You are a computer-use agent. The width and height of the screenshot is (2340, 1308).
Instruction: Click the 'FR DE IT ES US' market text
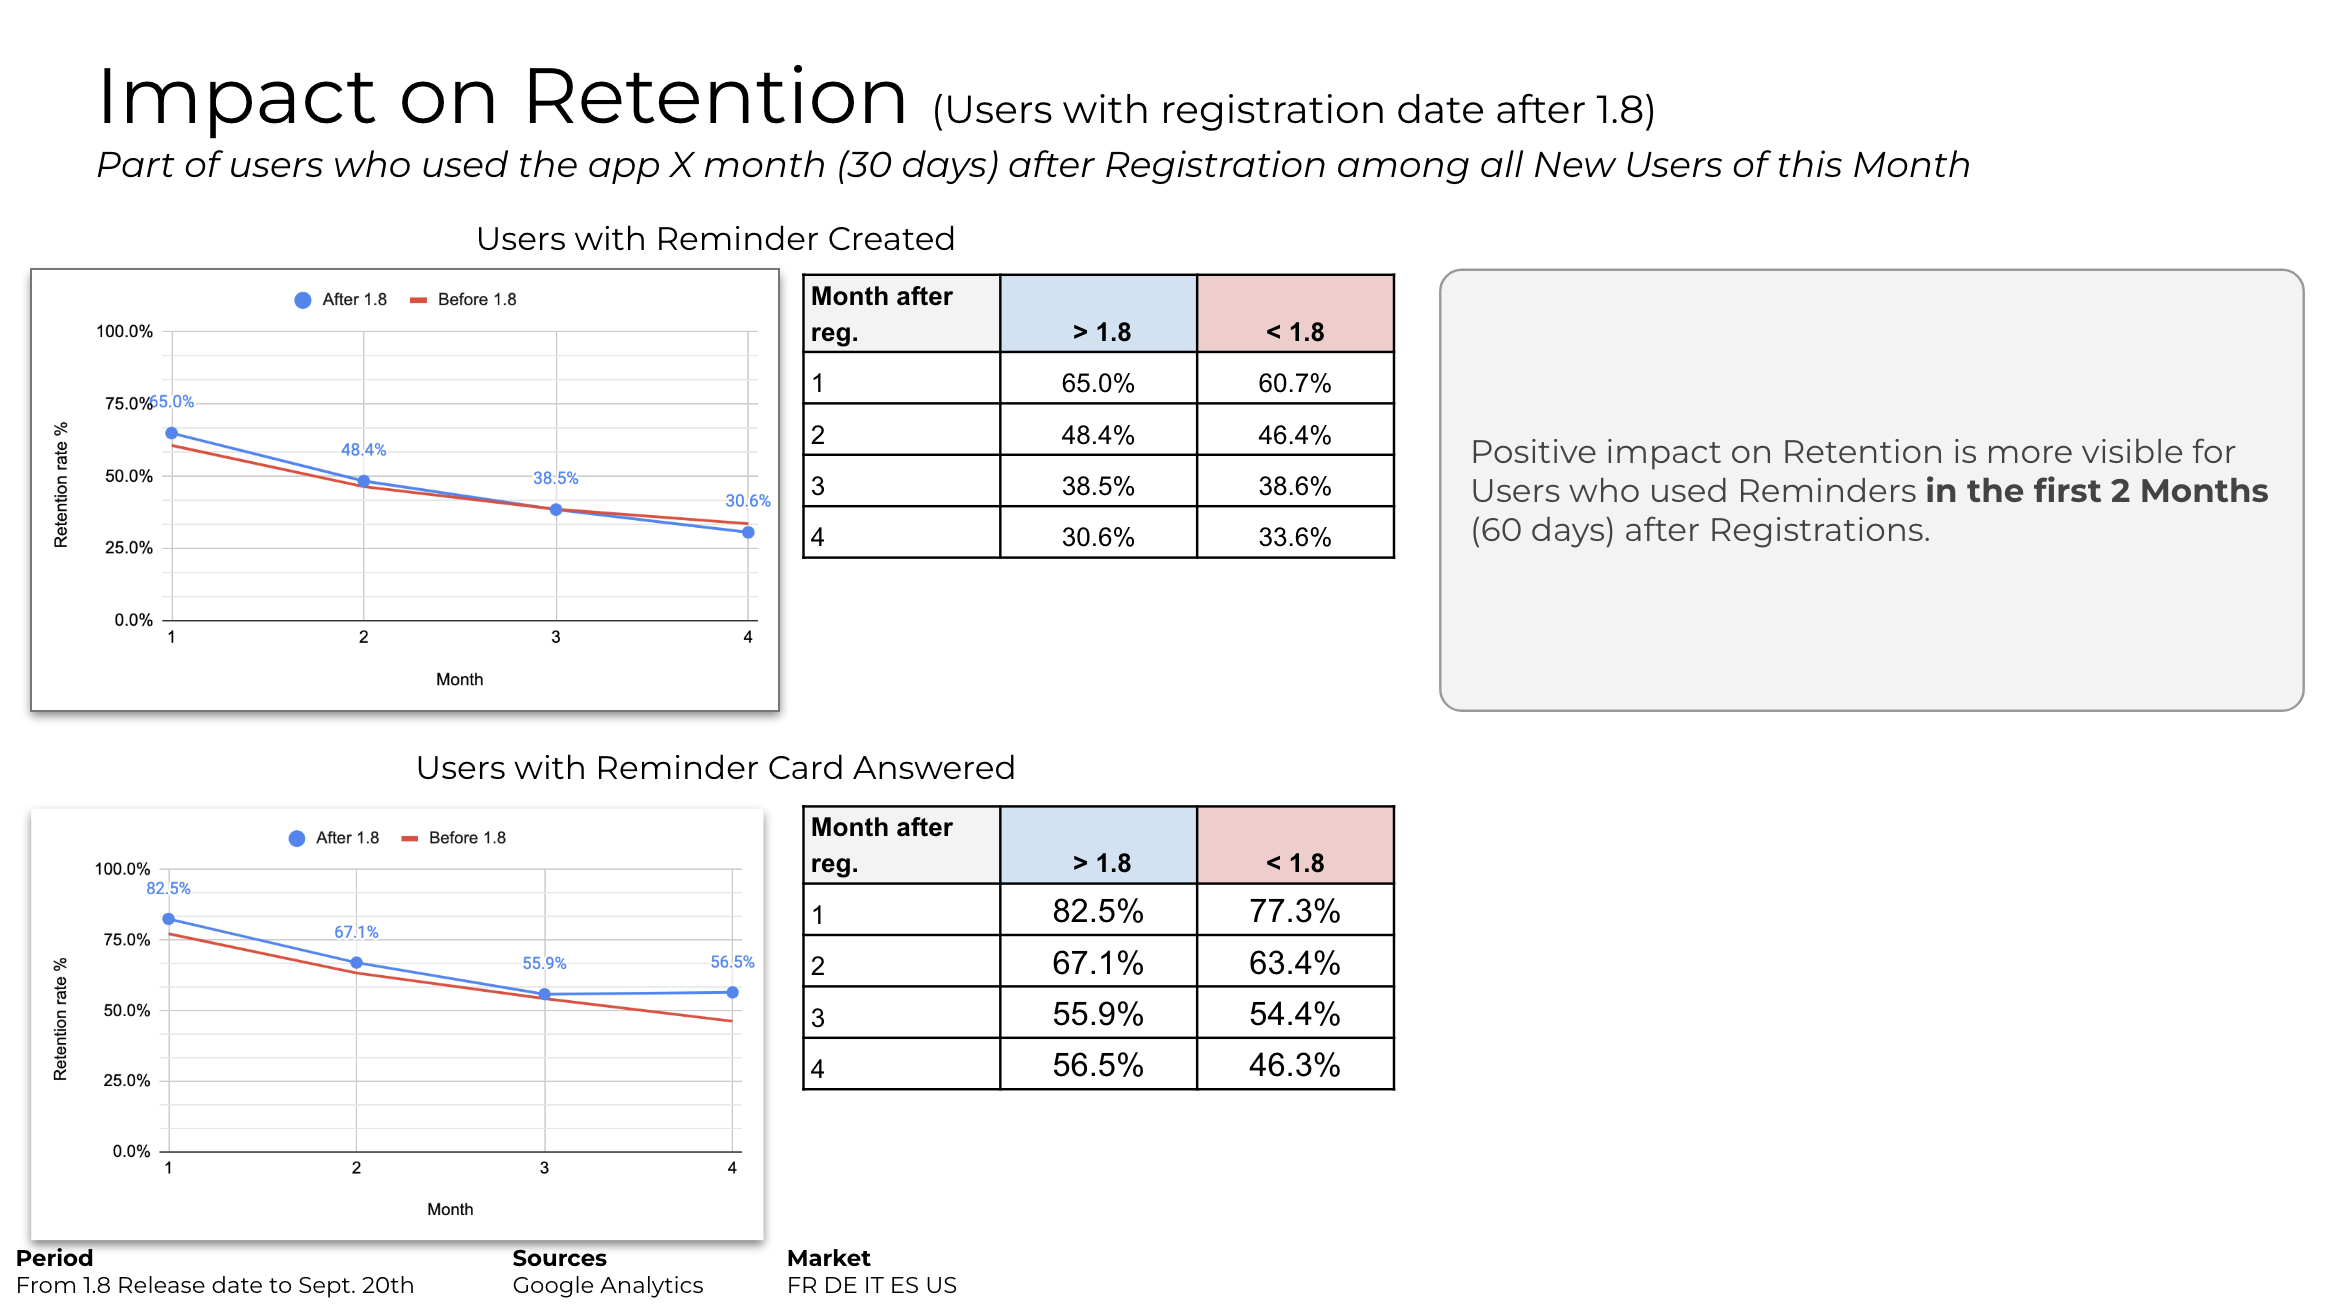point(872,1285)
